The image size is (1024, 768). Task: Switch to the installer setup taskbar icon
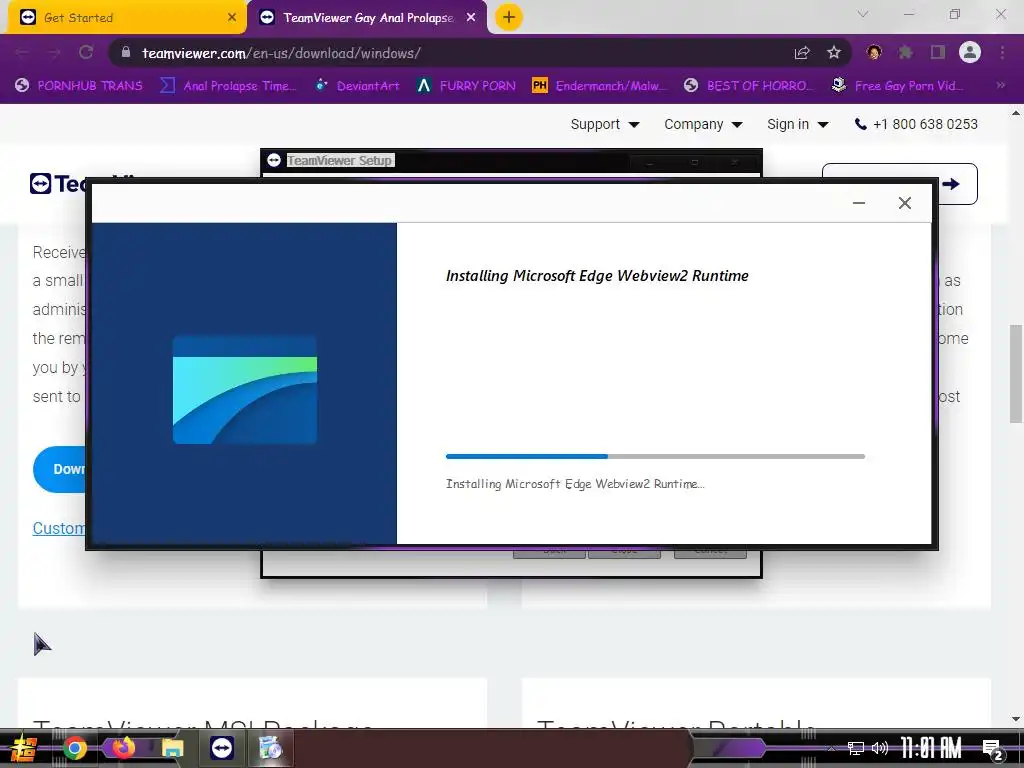270,748
